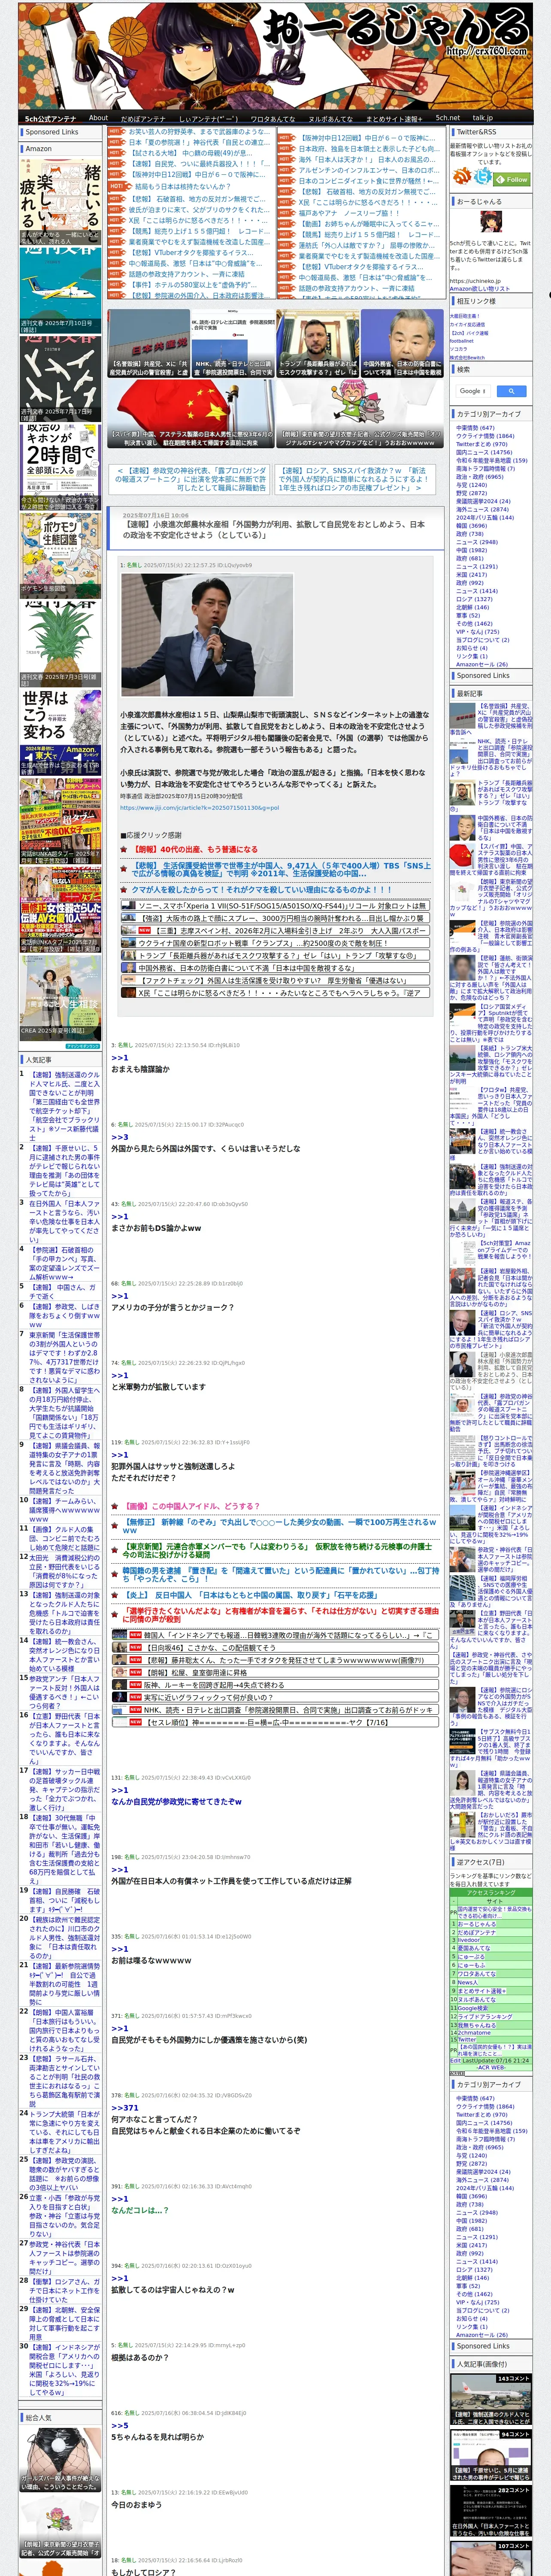Open the blue Twitter bird icon
This screenshot has height=2576, width=551.
coord(483,177)
